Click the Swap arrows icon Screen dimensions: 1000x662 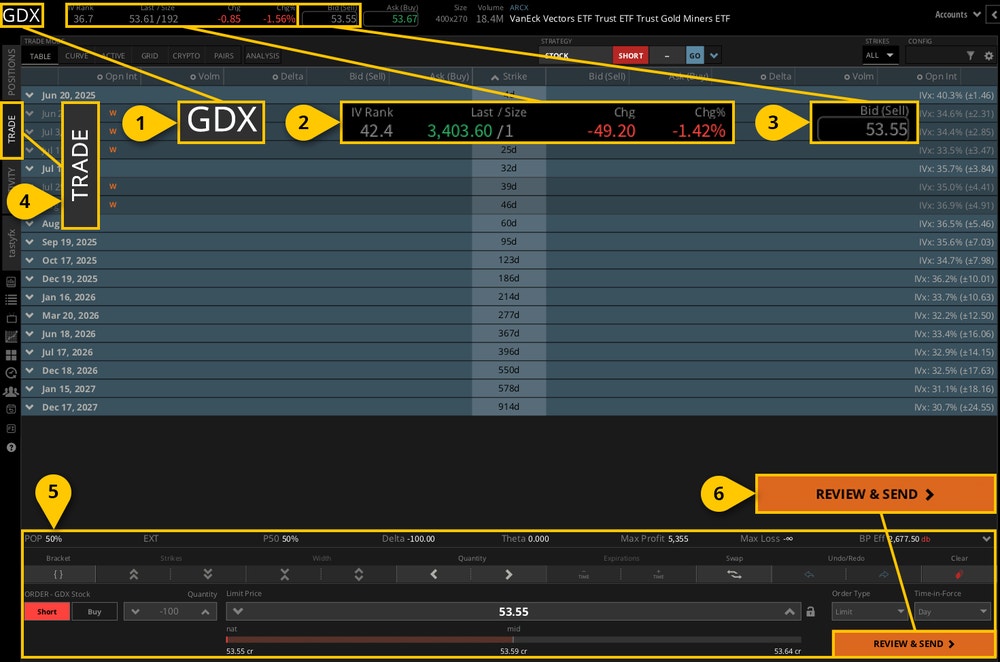[734, 574]
